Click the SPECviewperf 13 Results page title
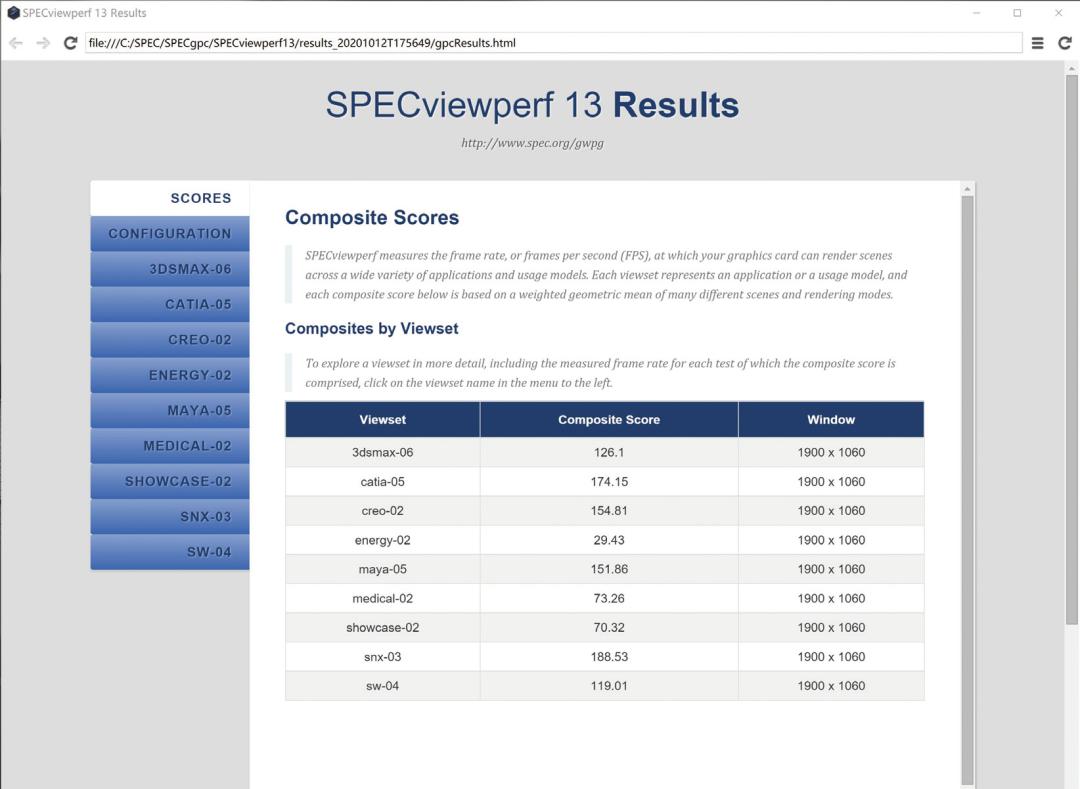This screenshot has width=1080, height=789. (532, 105)
